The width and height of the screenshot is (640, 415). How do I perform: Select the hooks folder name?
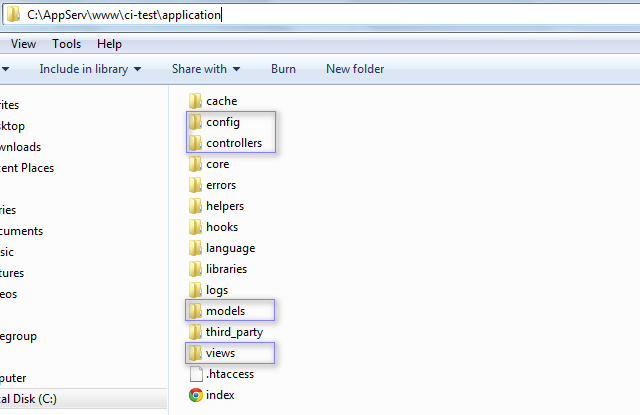click(x=222, y=227)
